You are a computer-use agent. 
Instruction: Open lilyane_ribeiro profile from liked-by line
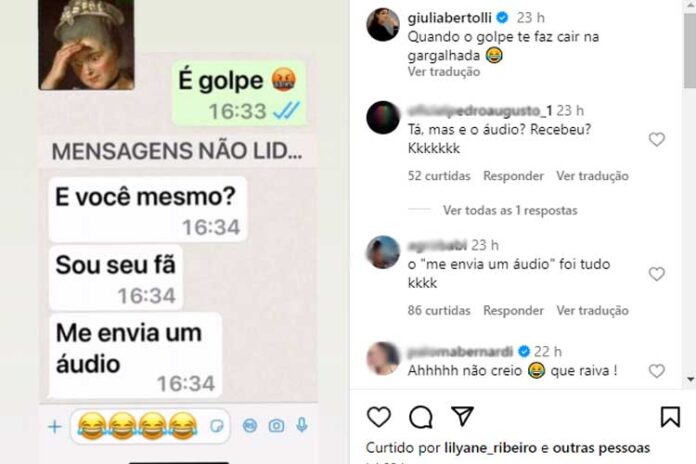pyautogui.click(x=490, y=448)
